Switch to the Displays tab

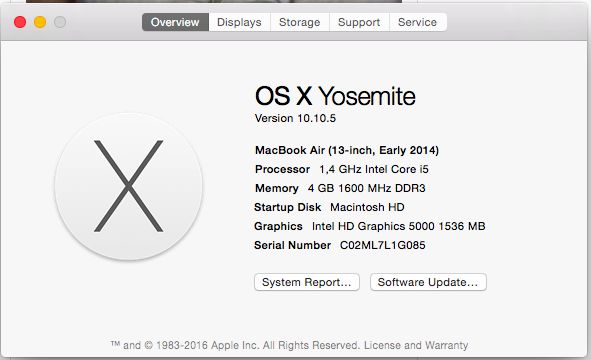pos(239,22)
